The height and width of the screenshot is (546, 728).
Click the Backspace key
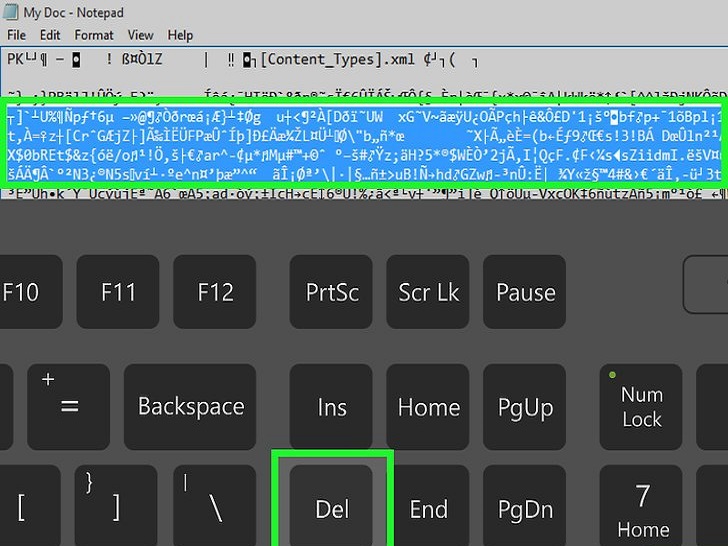pyautogui.click(x=190, y=407)
